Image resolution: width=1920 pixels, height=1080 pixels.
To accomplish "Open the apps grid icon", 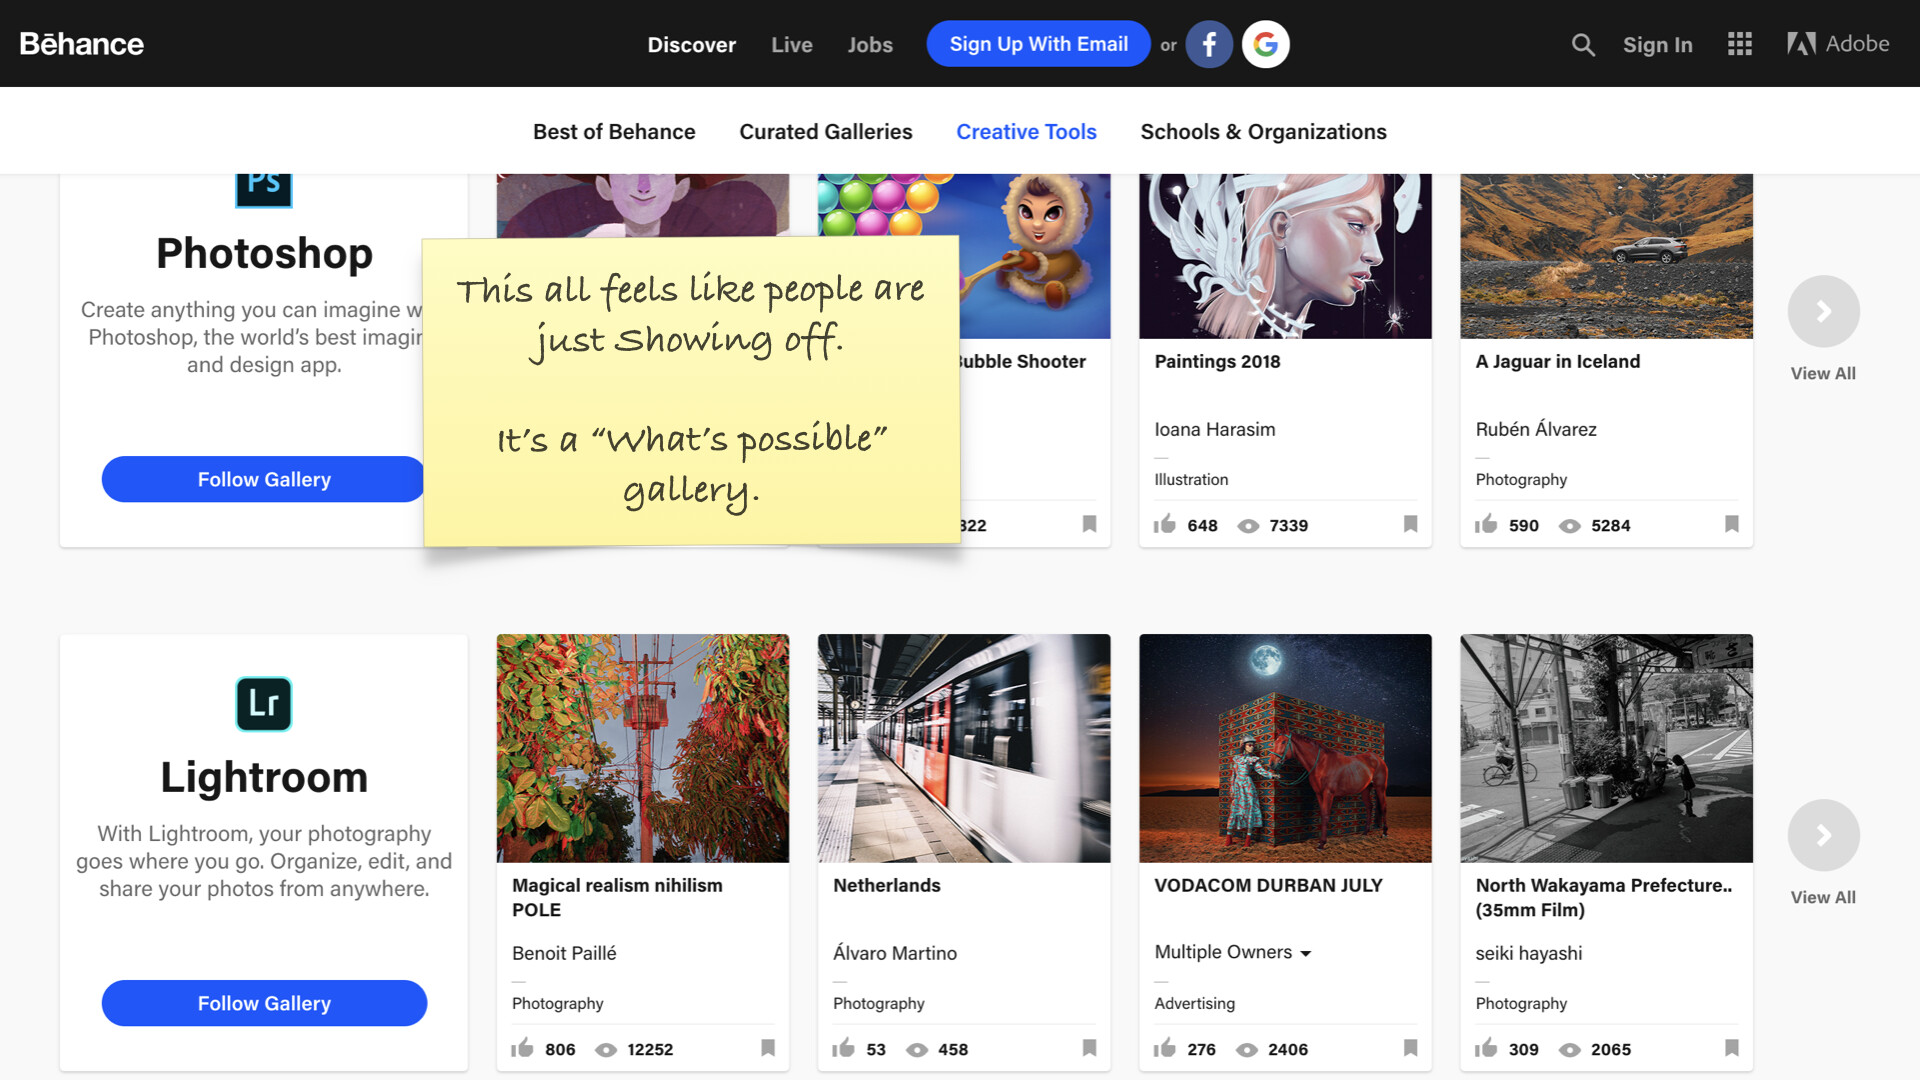I will tap(1739, 44).
